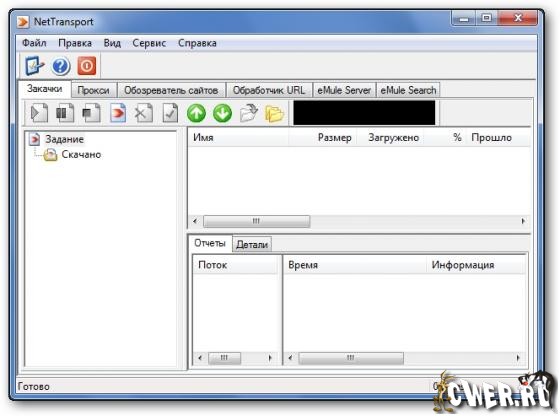Open the Сервис menu

tap(149, 43)
